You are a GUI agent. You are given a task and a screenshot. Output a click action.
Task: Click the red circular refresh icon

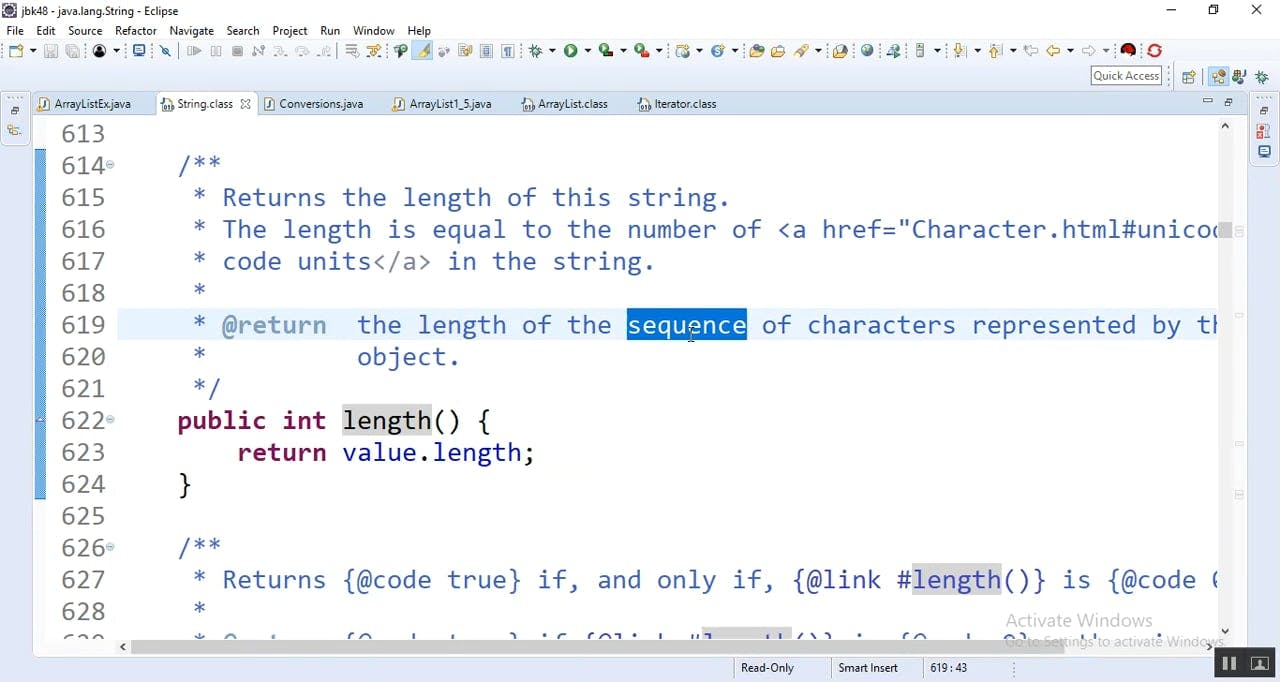tap(1155, 51)
